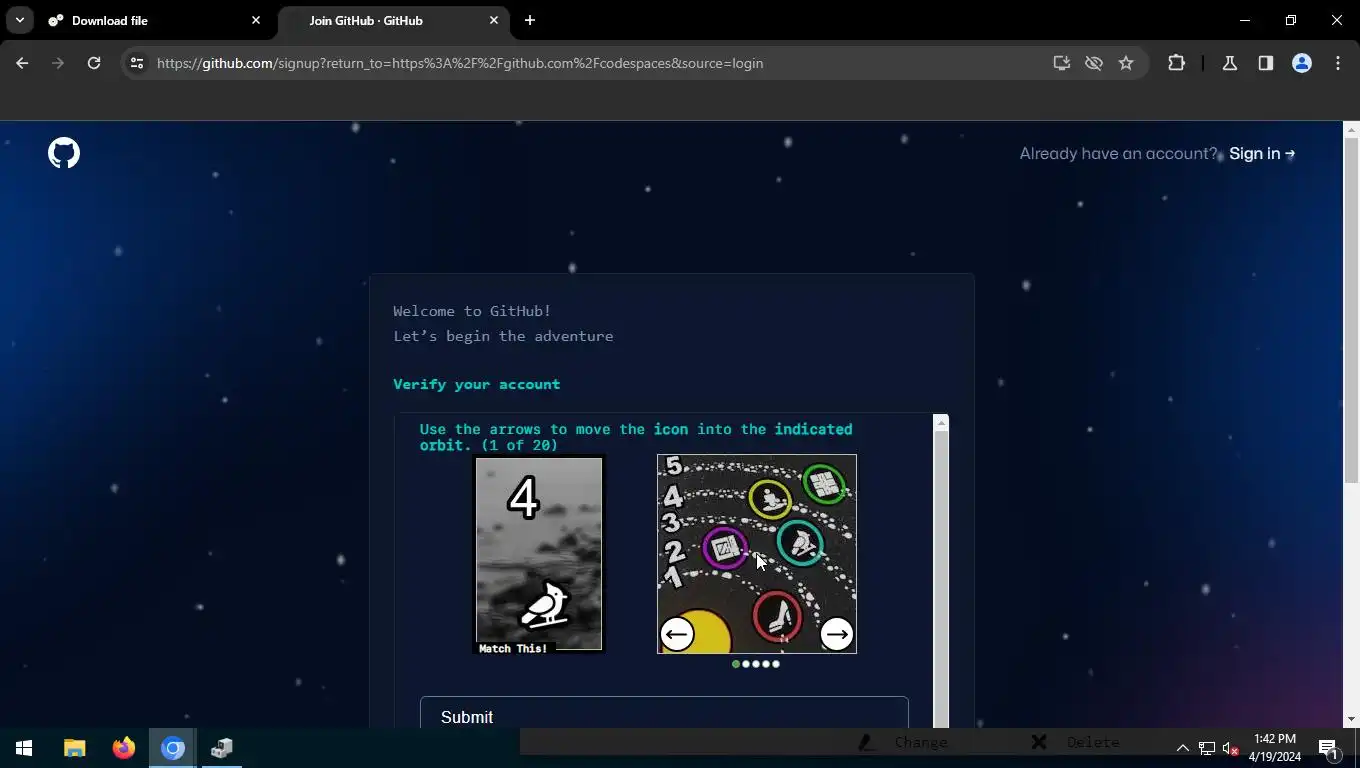
Task: Open a new browser tab
Action: pos(530,20)
